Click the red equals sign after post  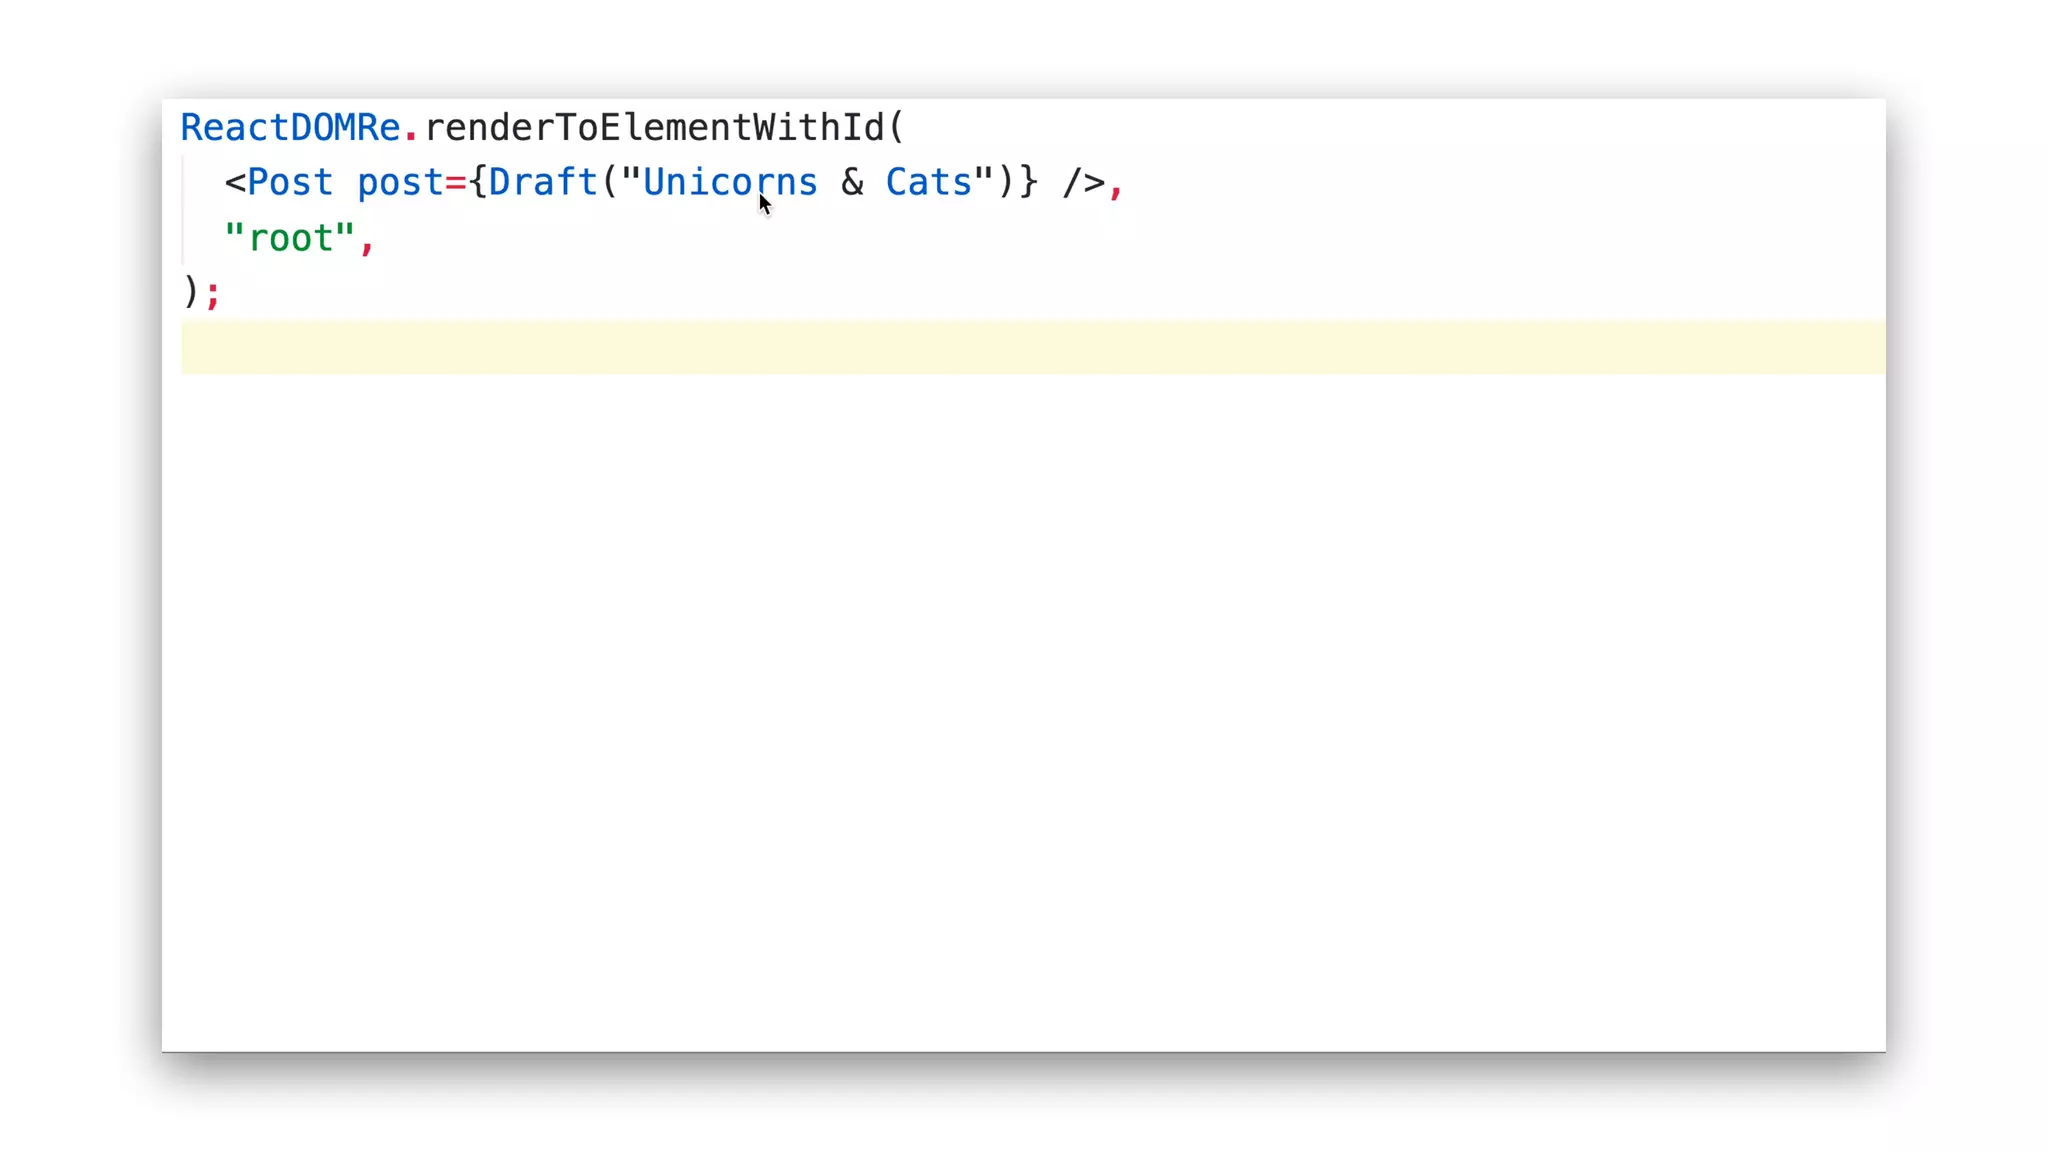455,183
